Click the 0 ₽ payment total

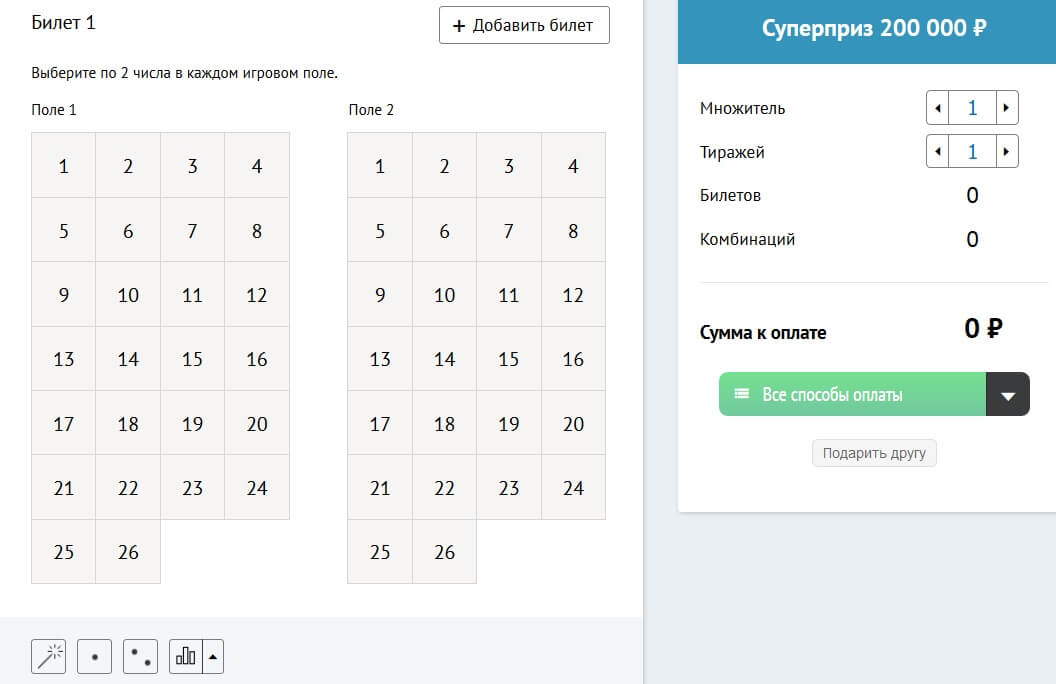(x=983, y=329)
